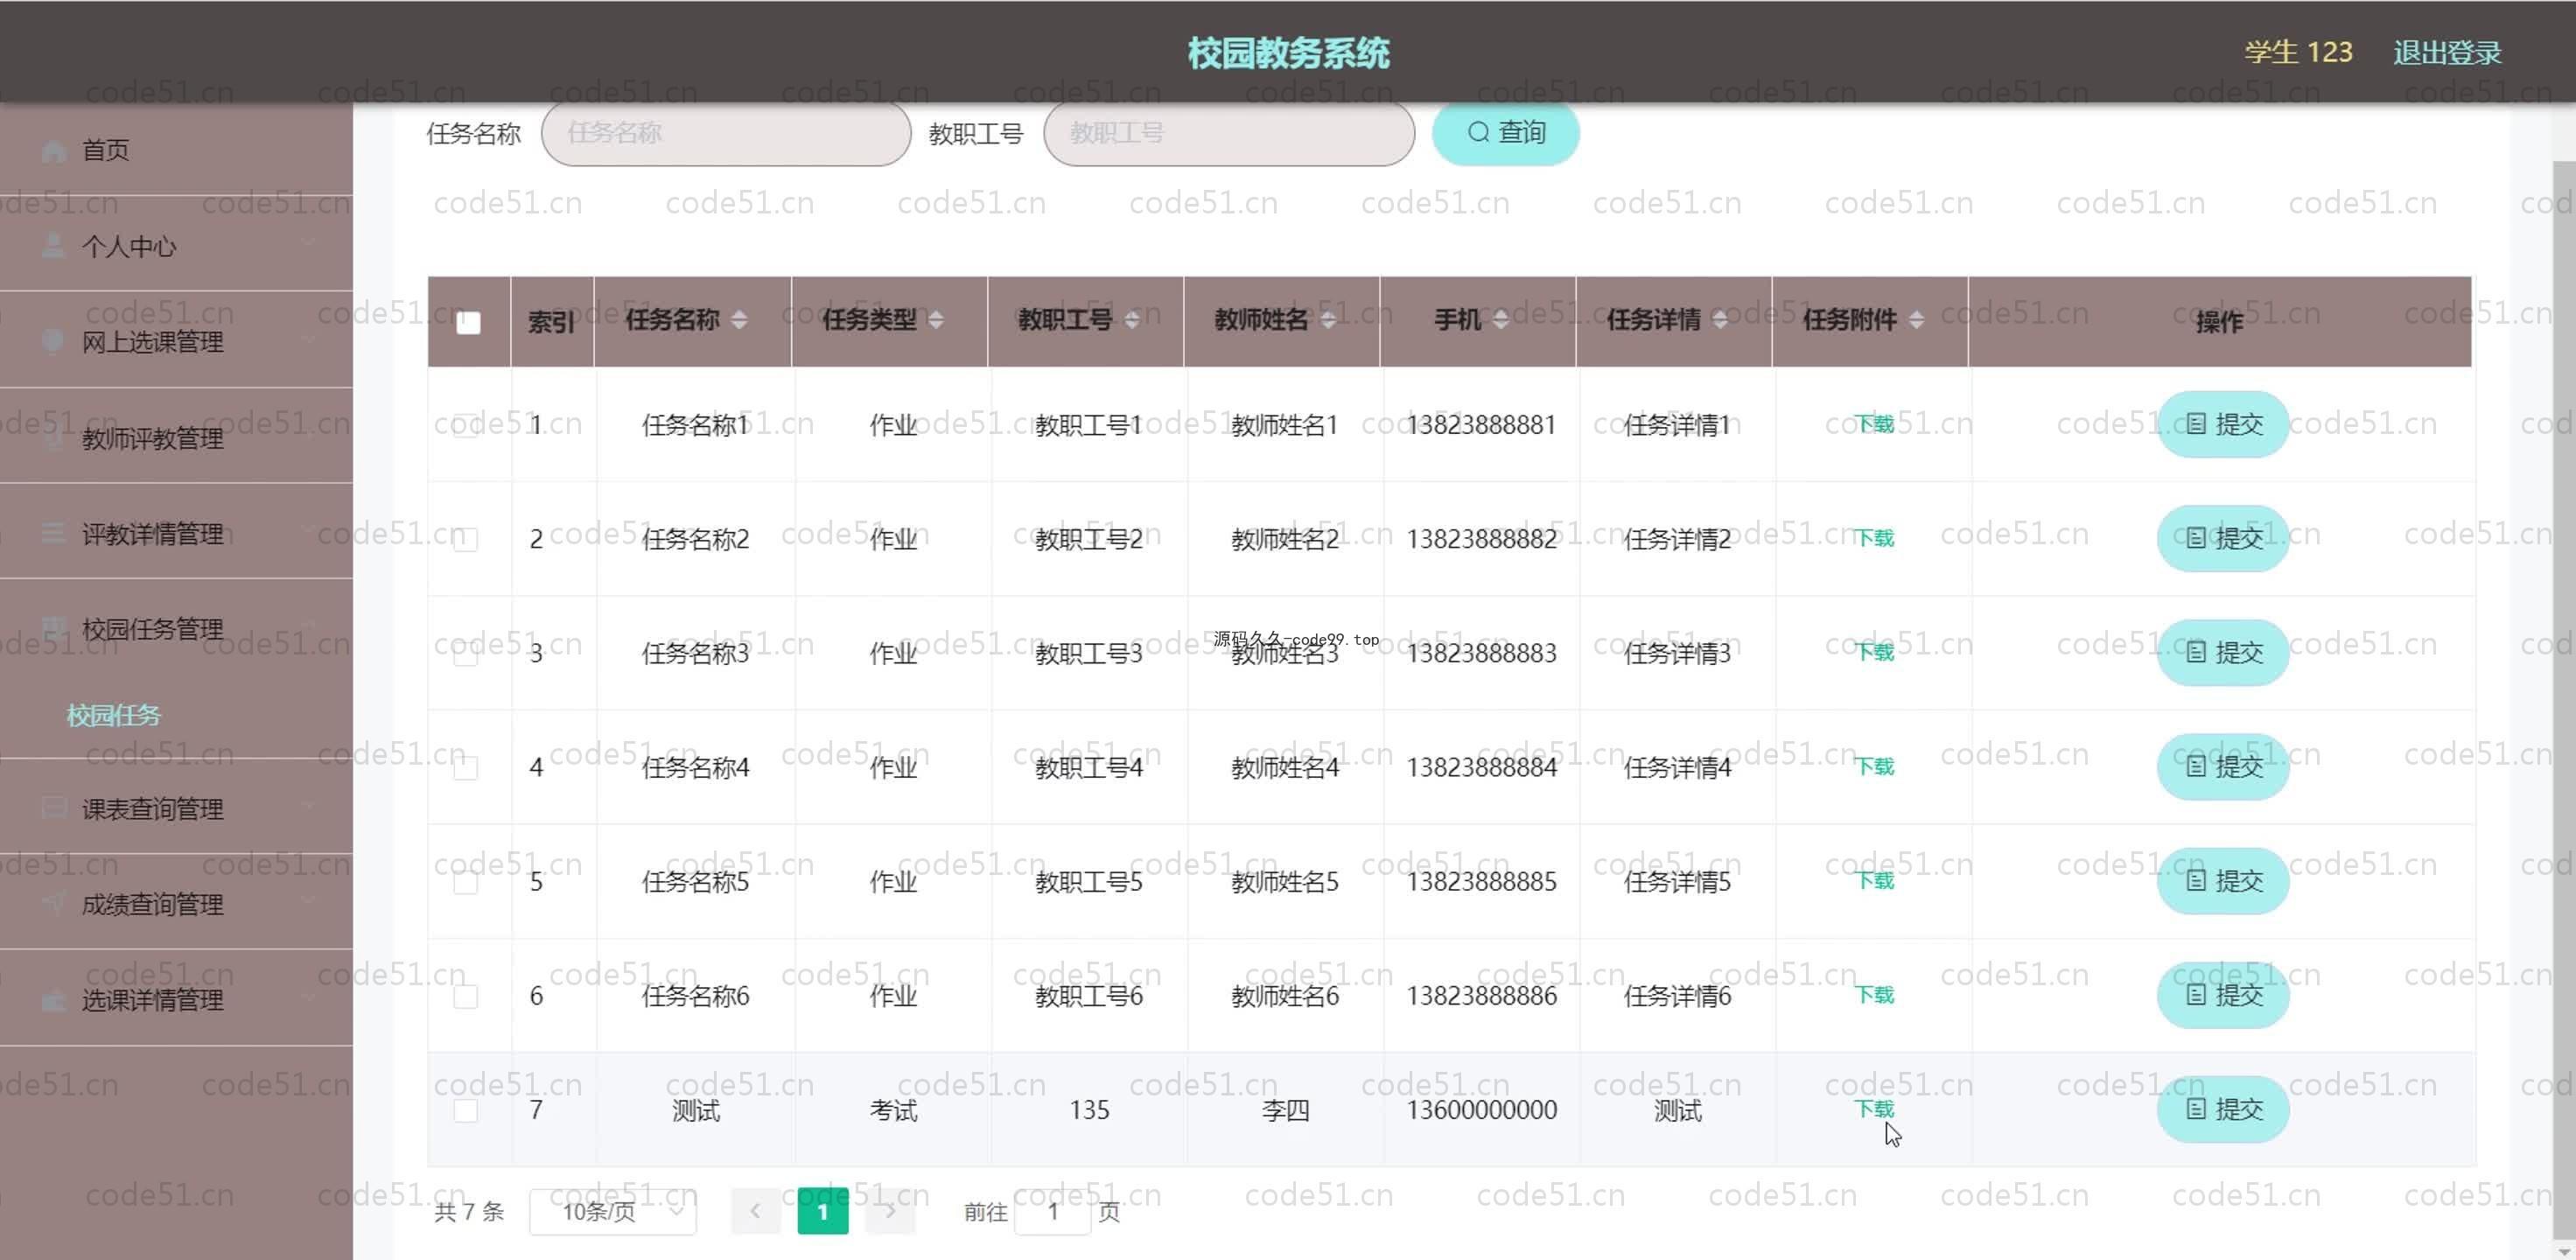Click page number 1 in pagination

pyautogui.click(x=823, y=1211)
